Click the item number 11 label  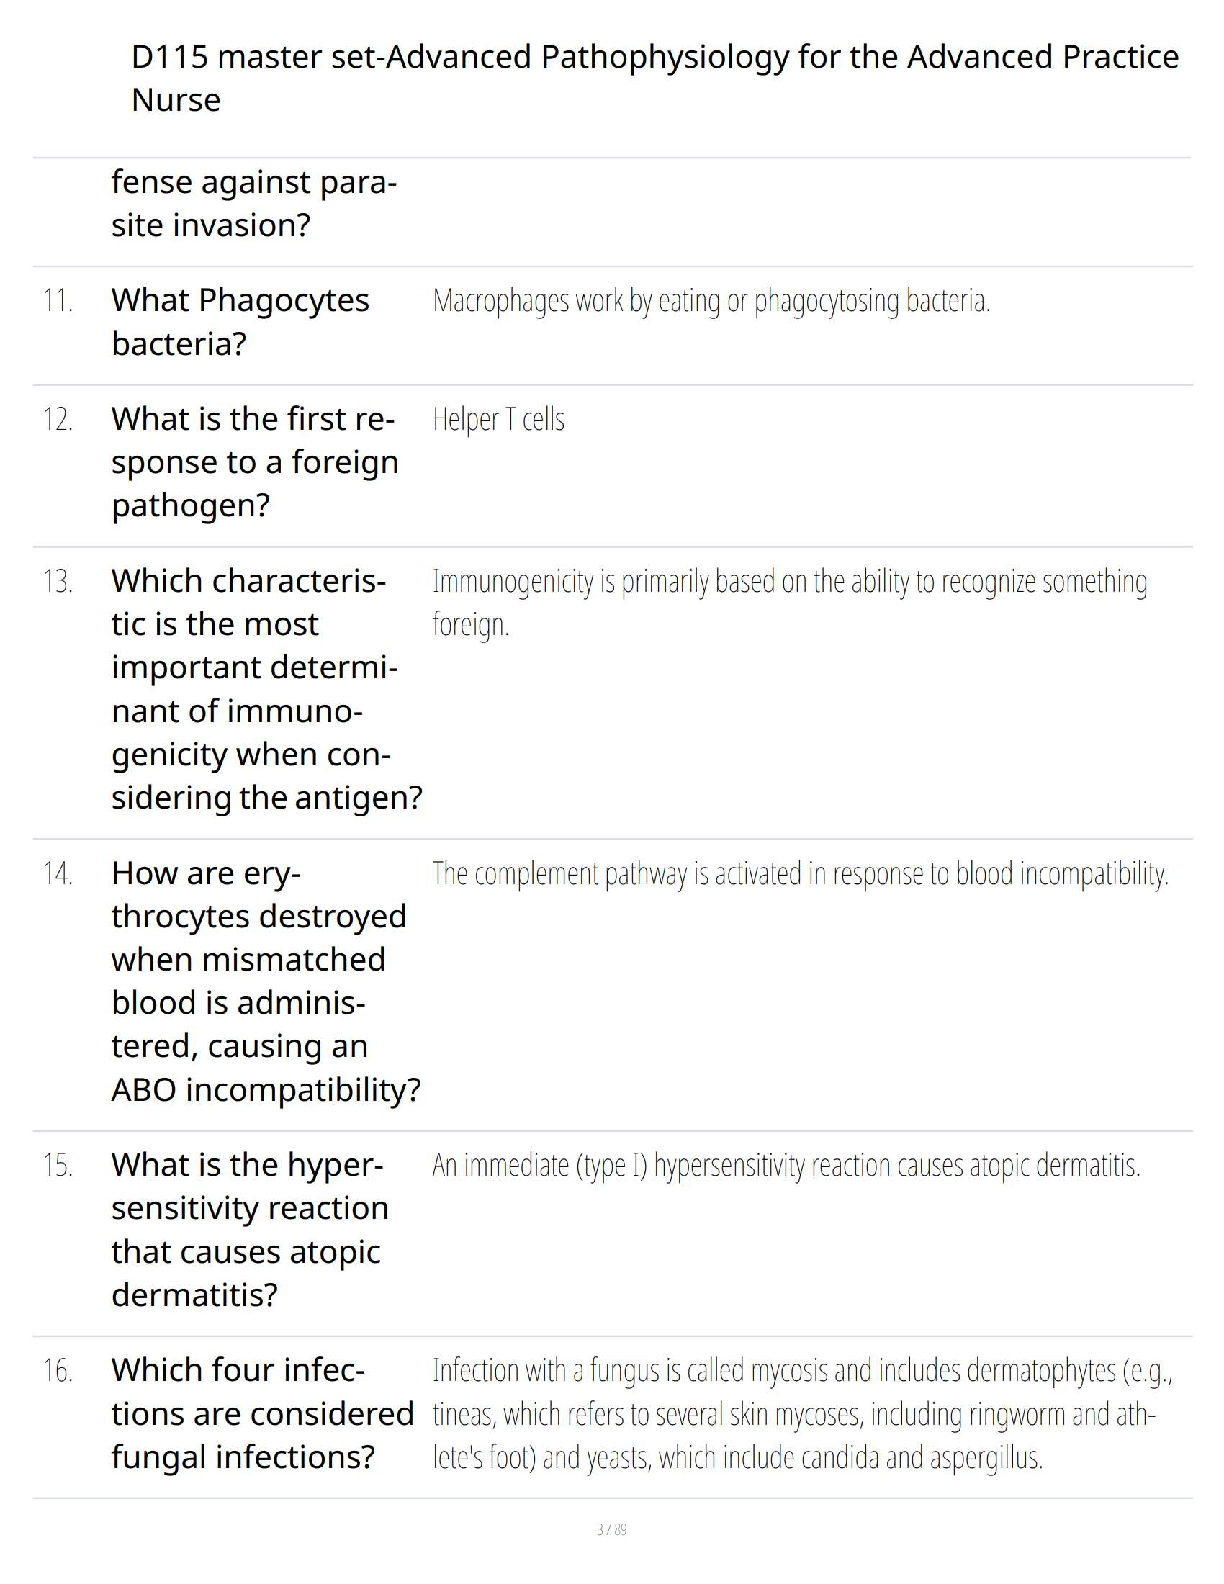coord(58,300)
